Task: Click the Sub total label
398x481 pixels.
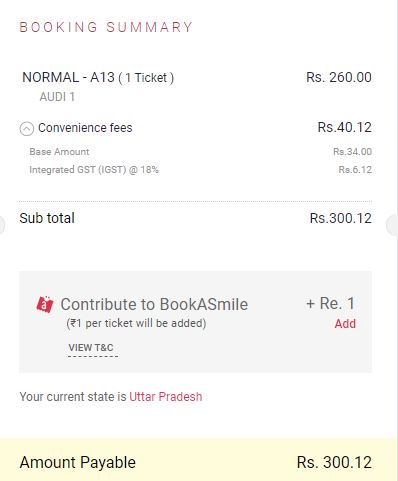Action: pos(47,218)
